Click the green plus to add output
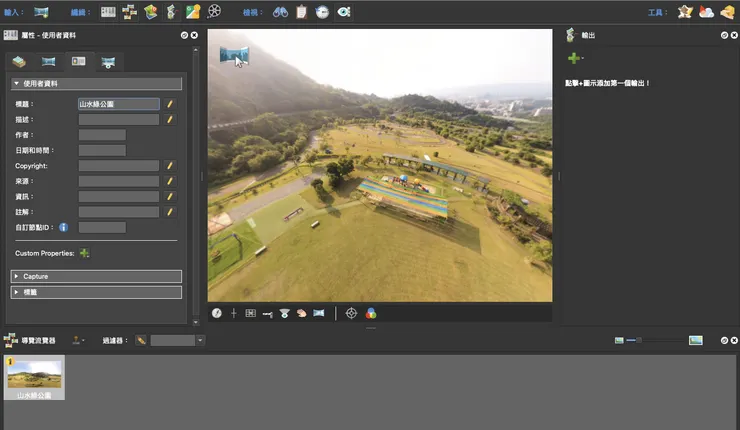The image size is (740, 430). click(574, 59)
